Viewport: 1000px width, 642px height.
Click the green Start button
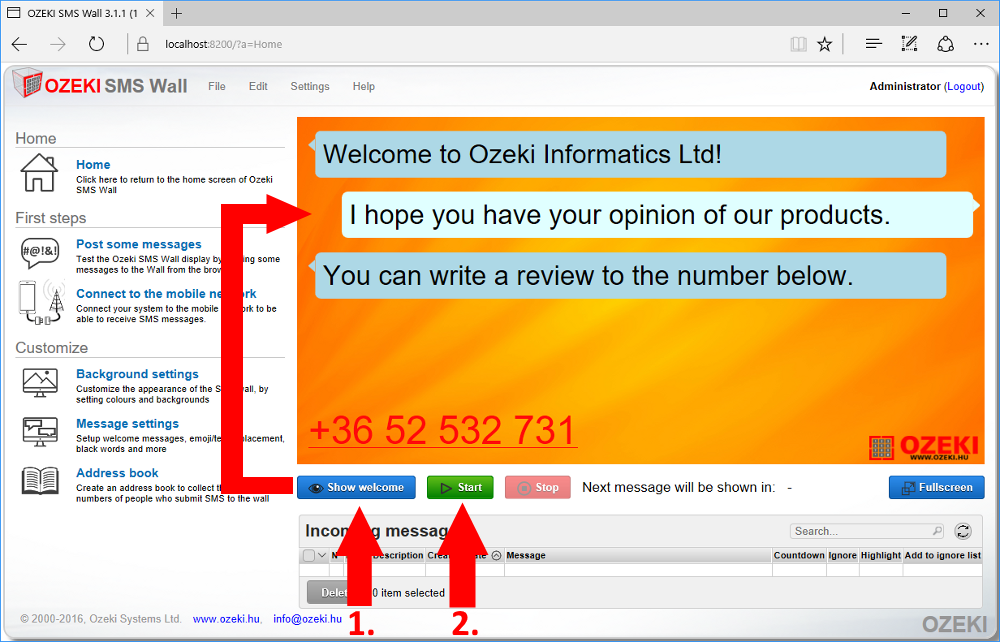[x=460, y=488]
